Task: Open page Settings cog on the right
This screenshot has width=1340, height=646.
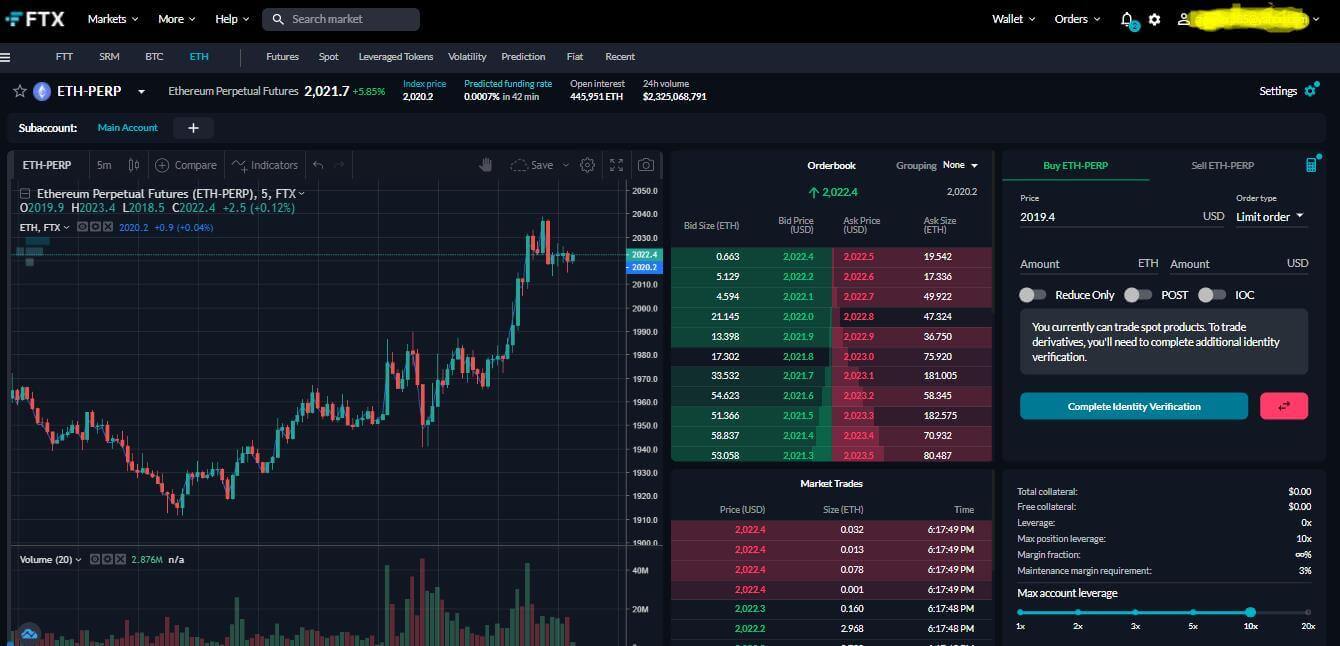Action: point(1311,91)
